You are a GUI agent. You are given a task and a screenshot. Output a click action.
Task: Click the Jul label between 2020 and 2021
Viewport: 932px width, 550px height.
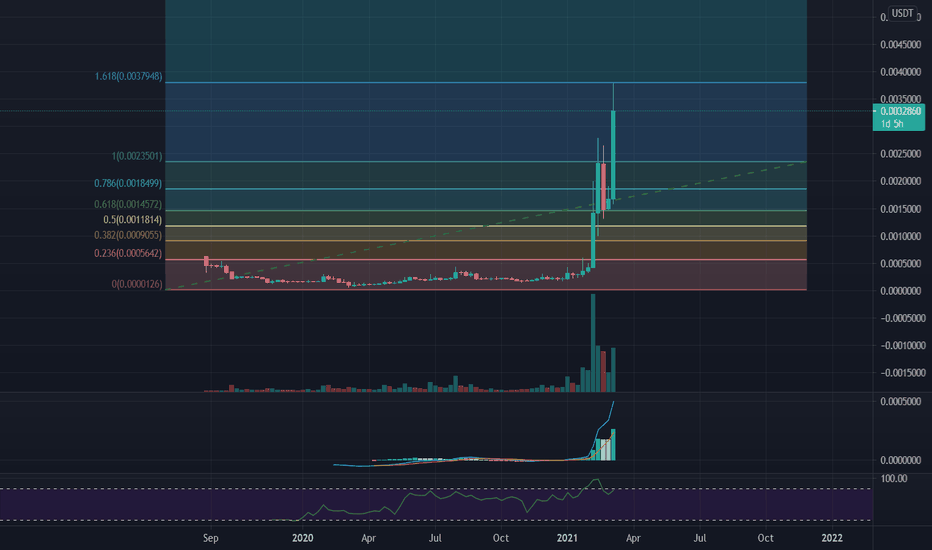click(435, 538)
